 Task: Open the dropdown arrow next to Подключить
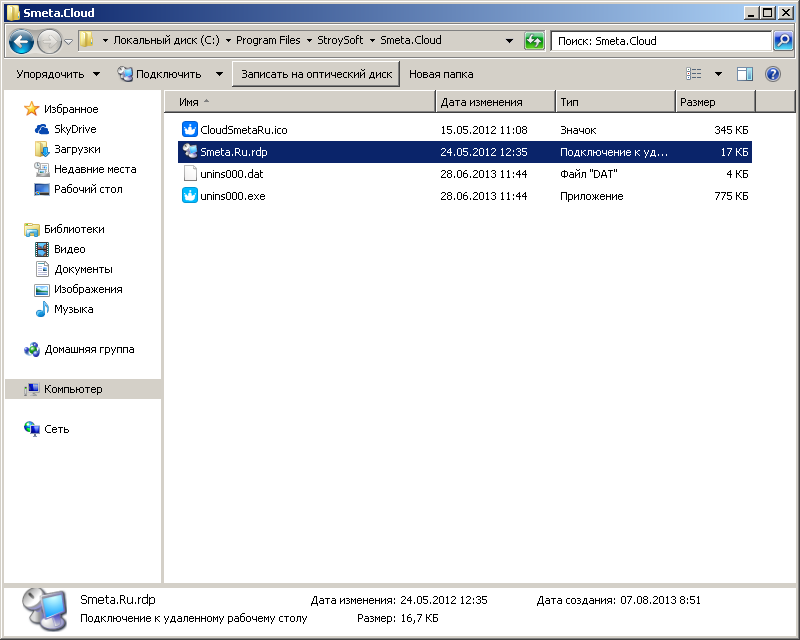pos(219,74)
